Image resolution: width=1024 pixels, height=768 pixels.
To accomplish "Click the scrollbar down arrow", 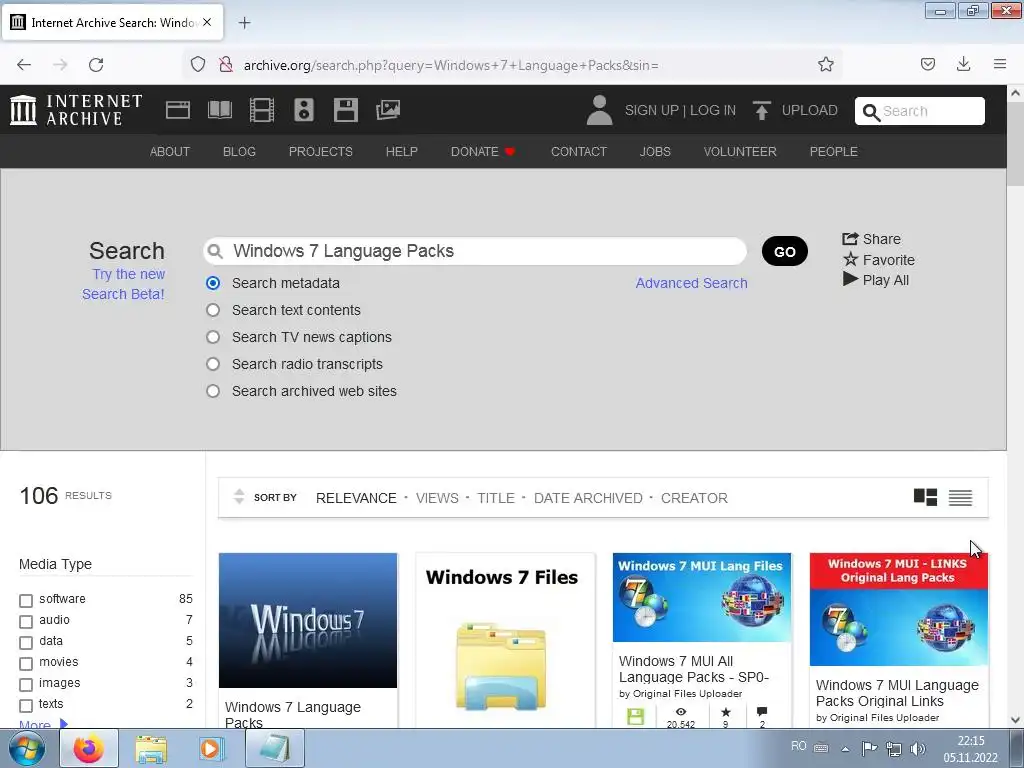I will click(x=1015, y=720).
